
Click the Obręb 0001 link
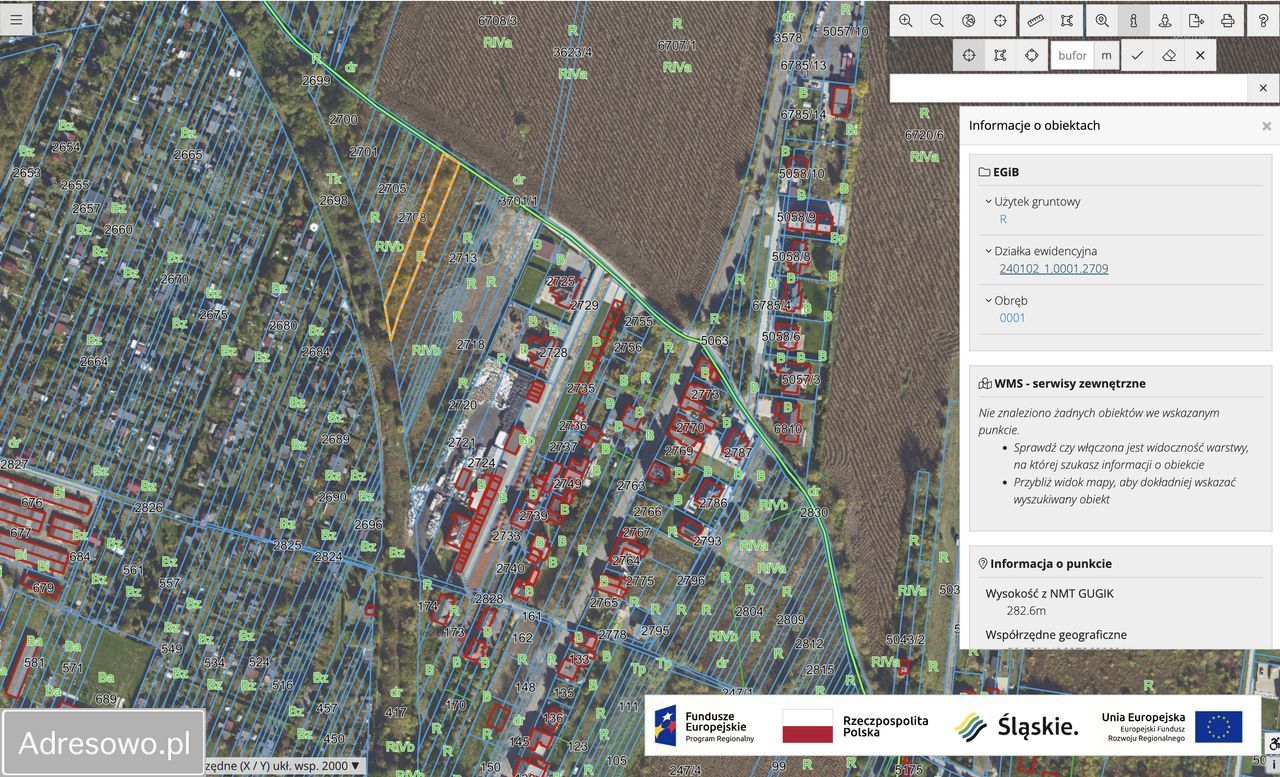coord(1012,318)
